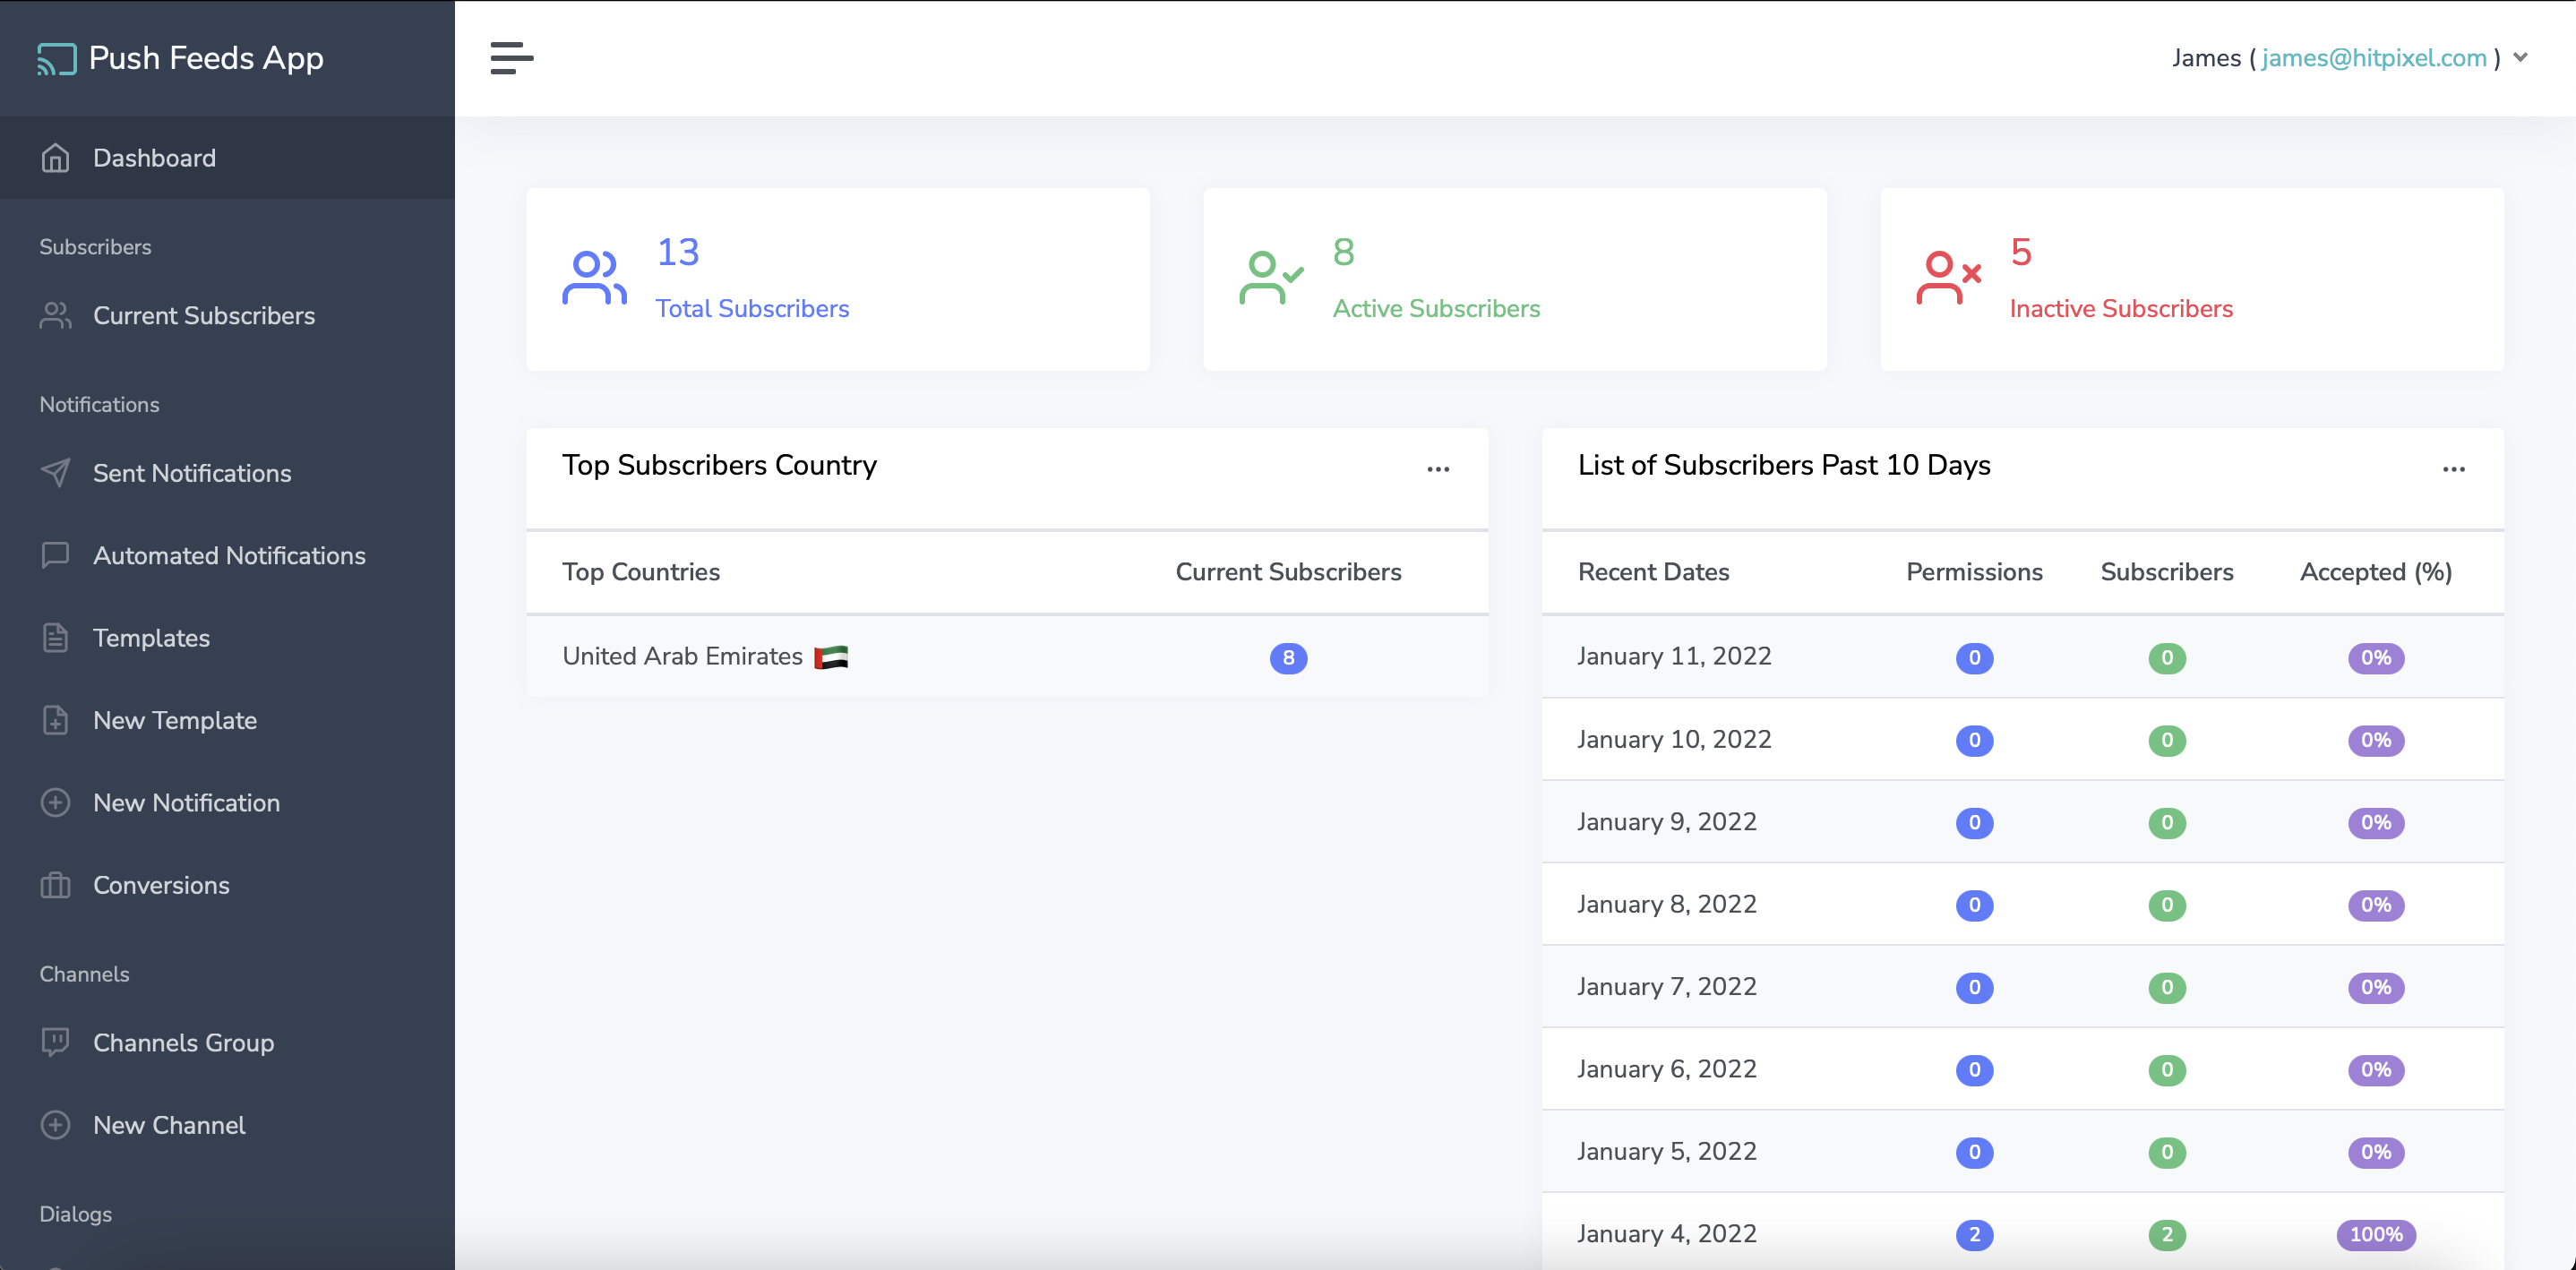
Task: Click the 100% accepted badge for January 4
Action: [2376, 1235]
